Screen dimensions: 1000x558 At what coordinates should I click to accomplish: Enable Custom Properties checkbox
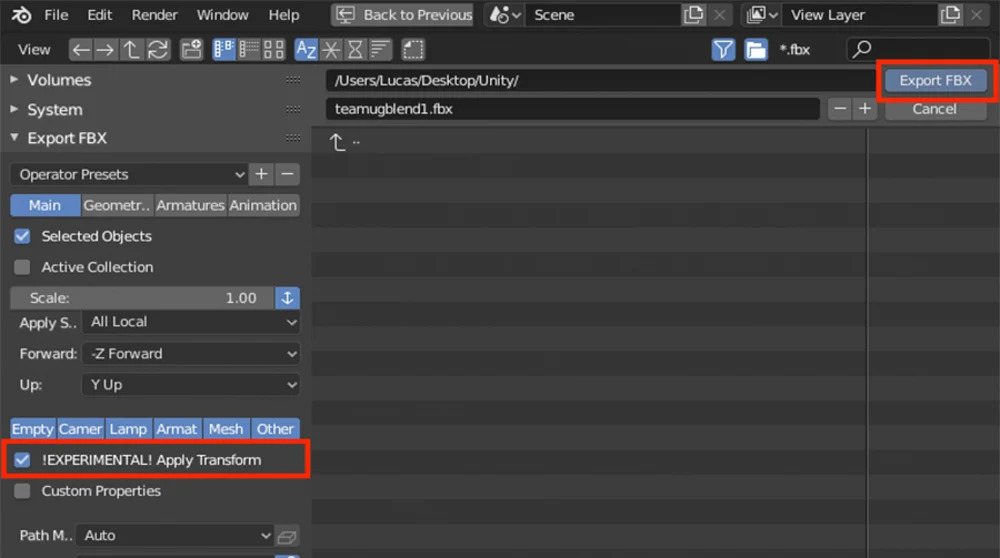(22, 491)
